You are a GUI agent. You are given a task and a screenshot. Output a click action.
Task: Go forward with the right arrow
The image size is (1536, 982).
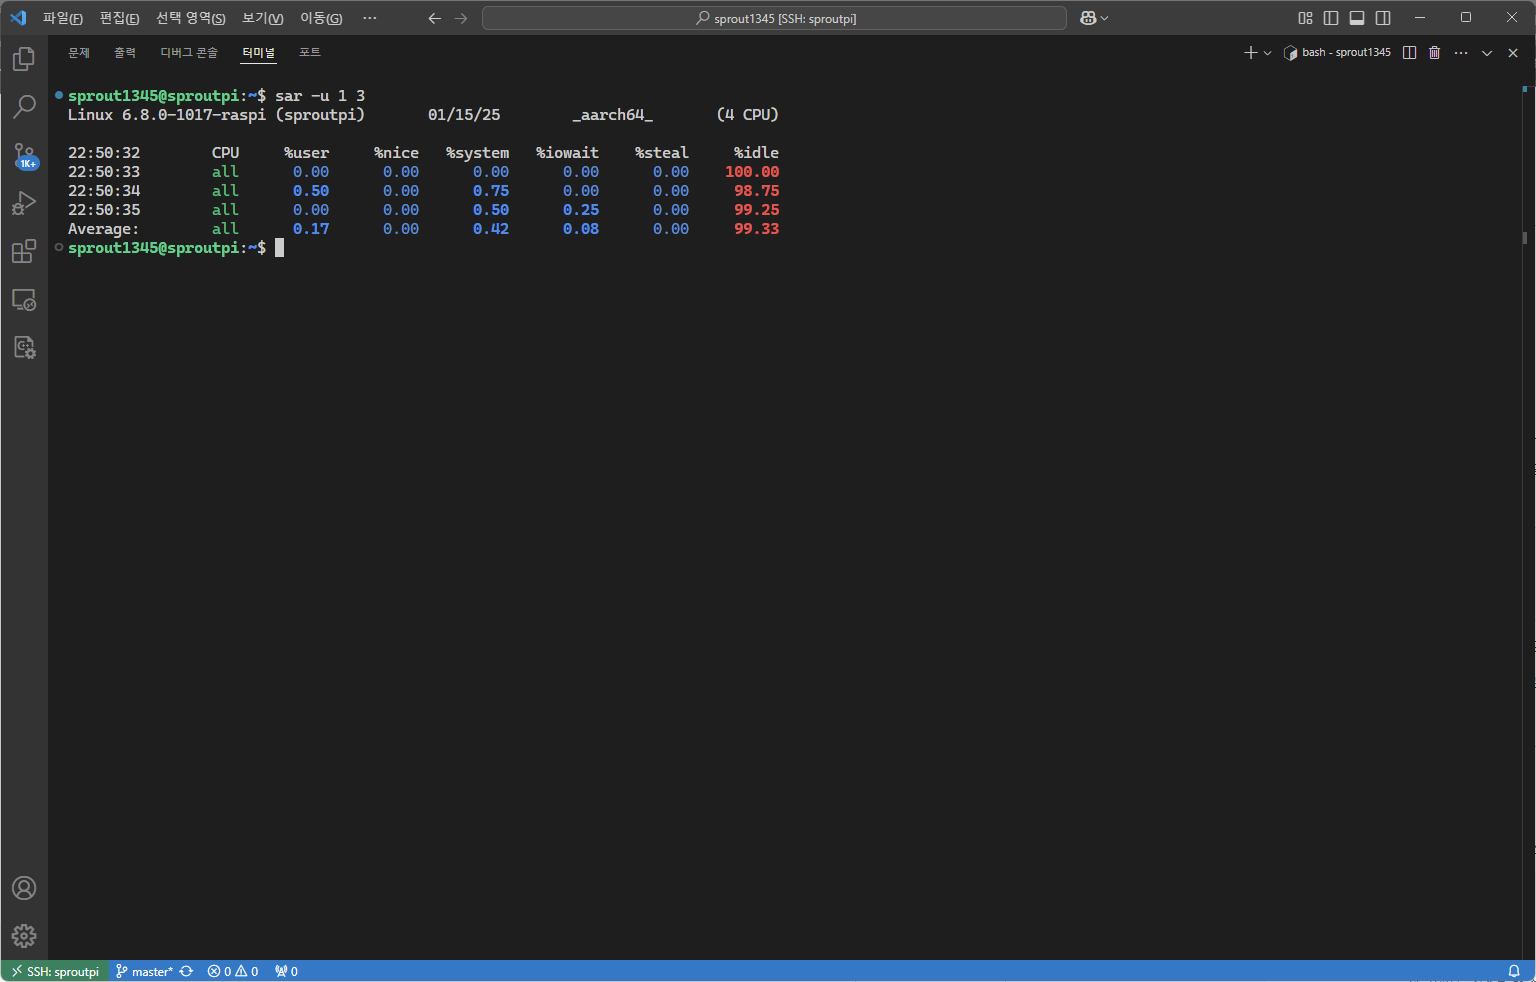click(461, 18)
